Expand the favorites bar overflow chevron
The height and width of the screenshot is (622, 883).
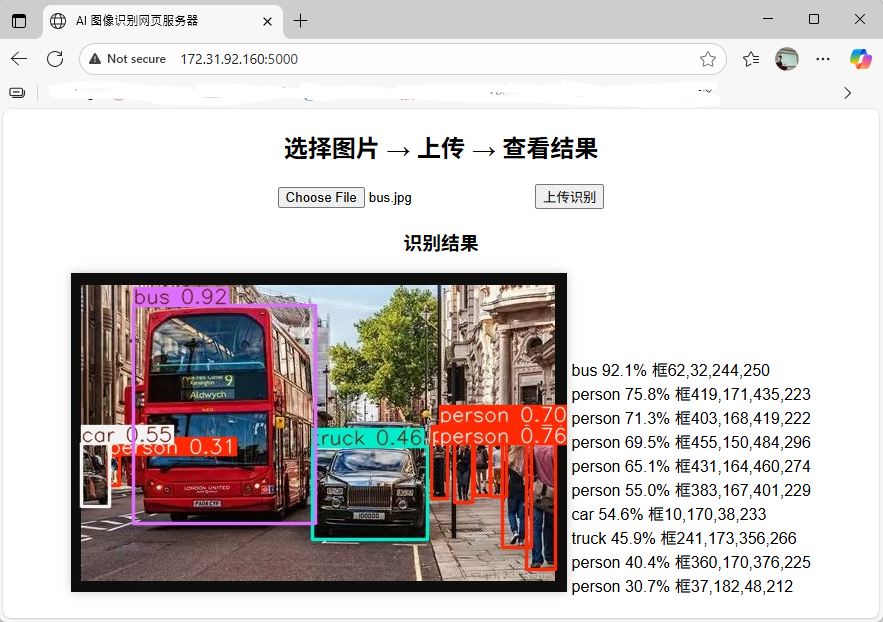coord(848,92)
